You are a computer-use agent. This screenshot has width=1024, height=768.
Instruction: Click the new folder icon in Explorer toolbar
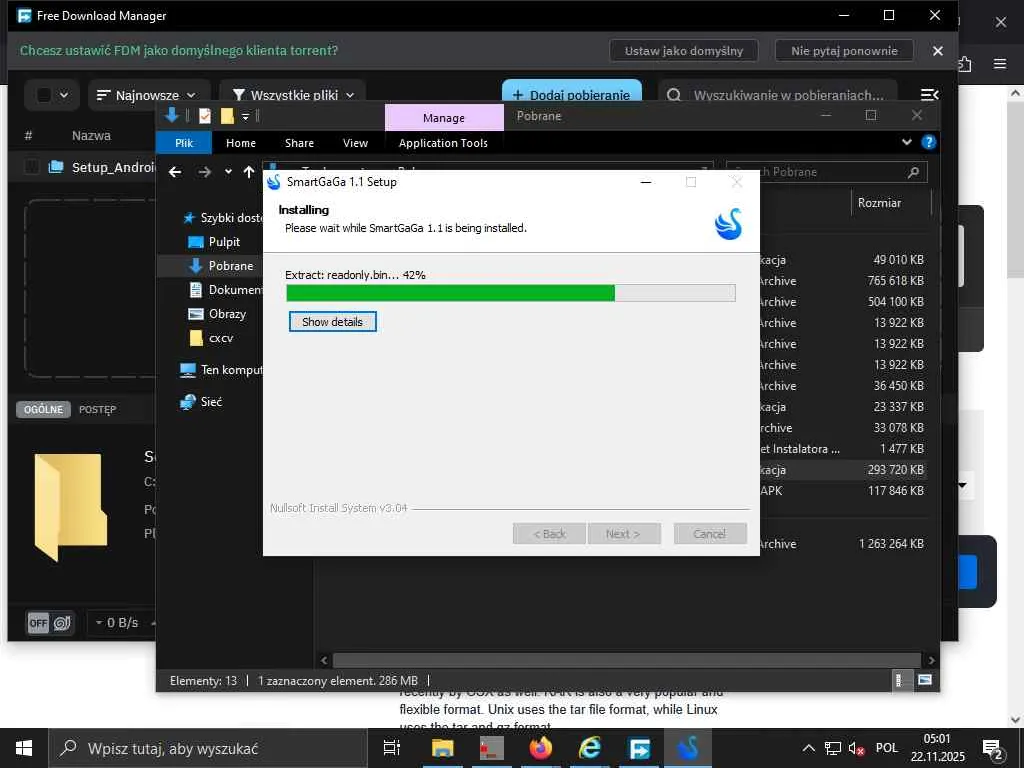(x=227, y=116)
